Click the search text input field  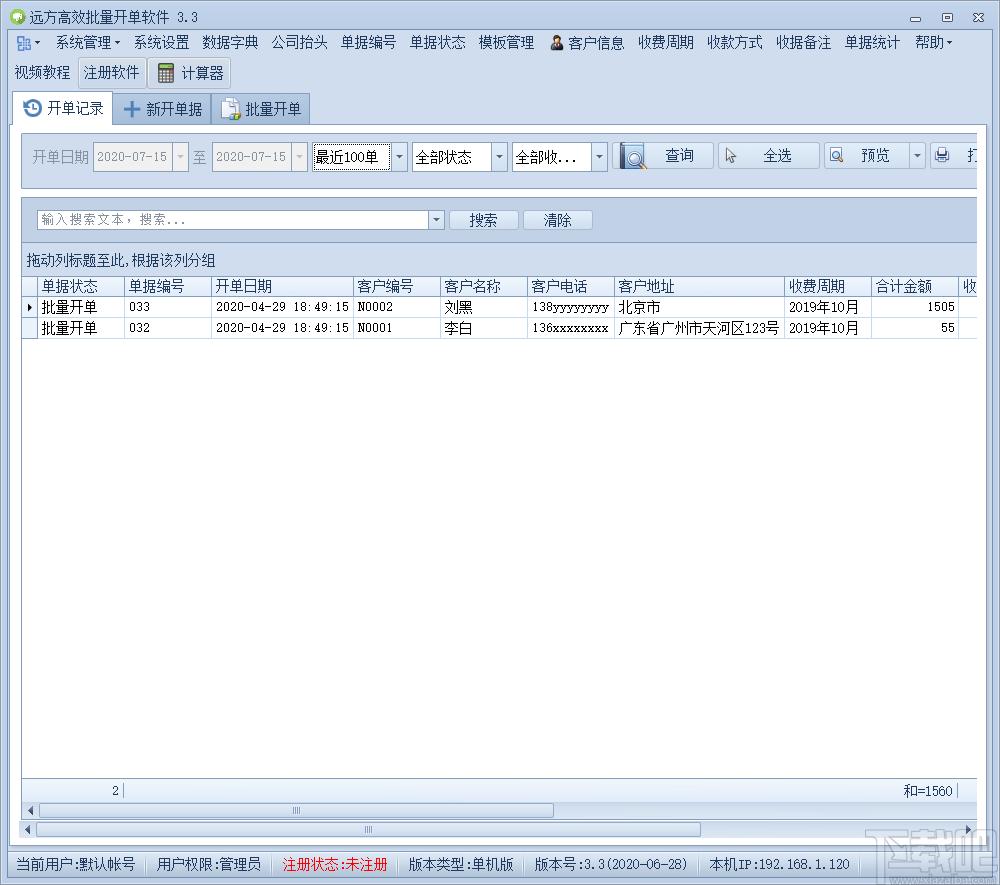(233, 220)
